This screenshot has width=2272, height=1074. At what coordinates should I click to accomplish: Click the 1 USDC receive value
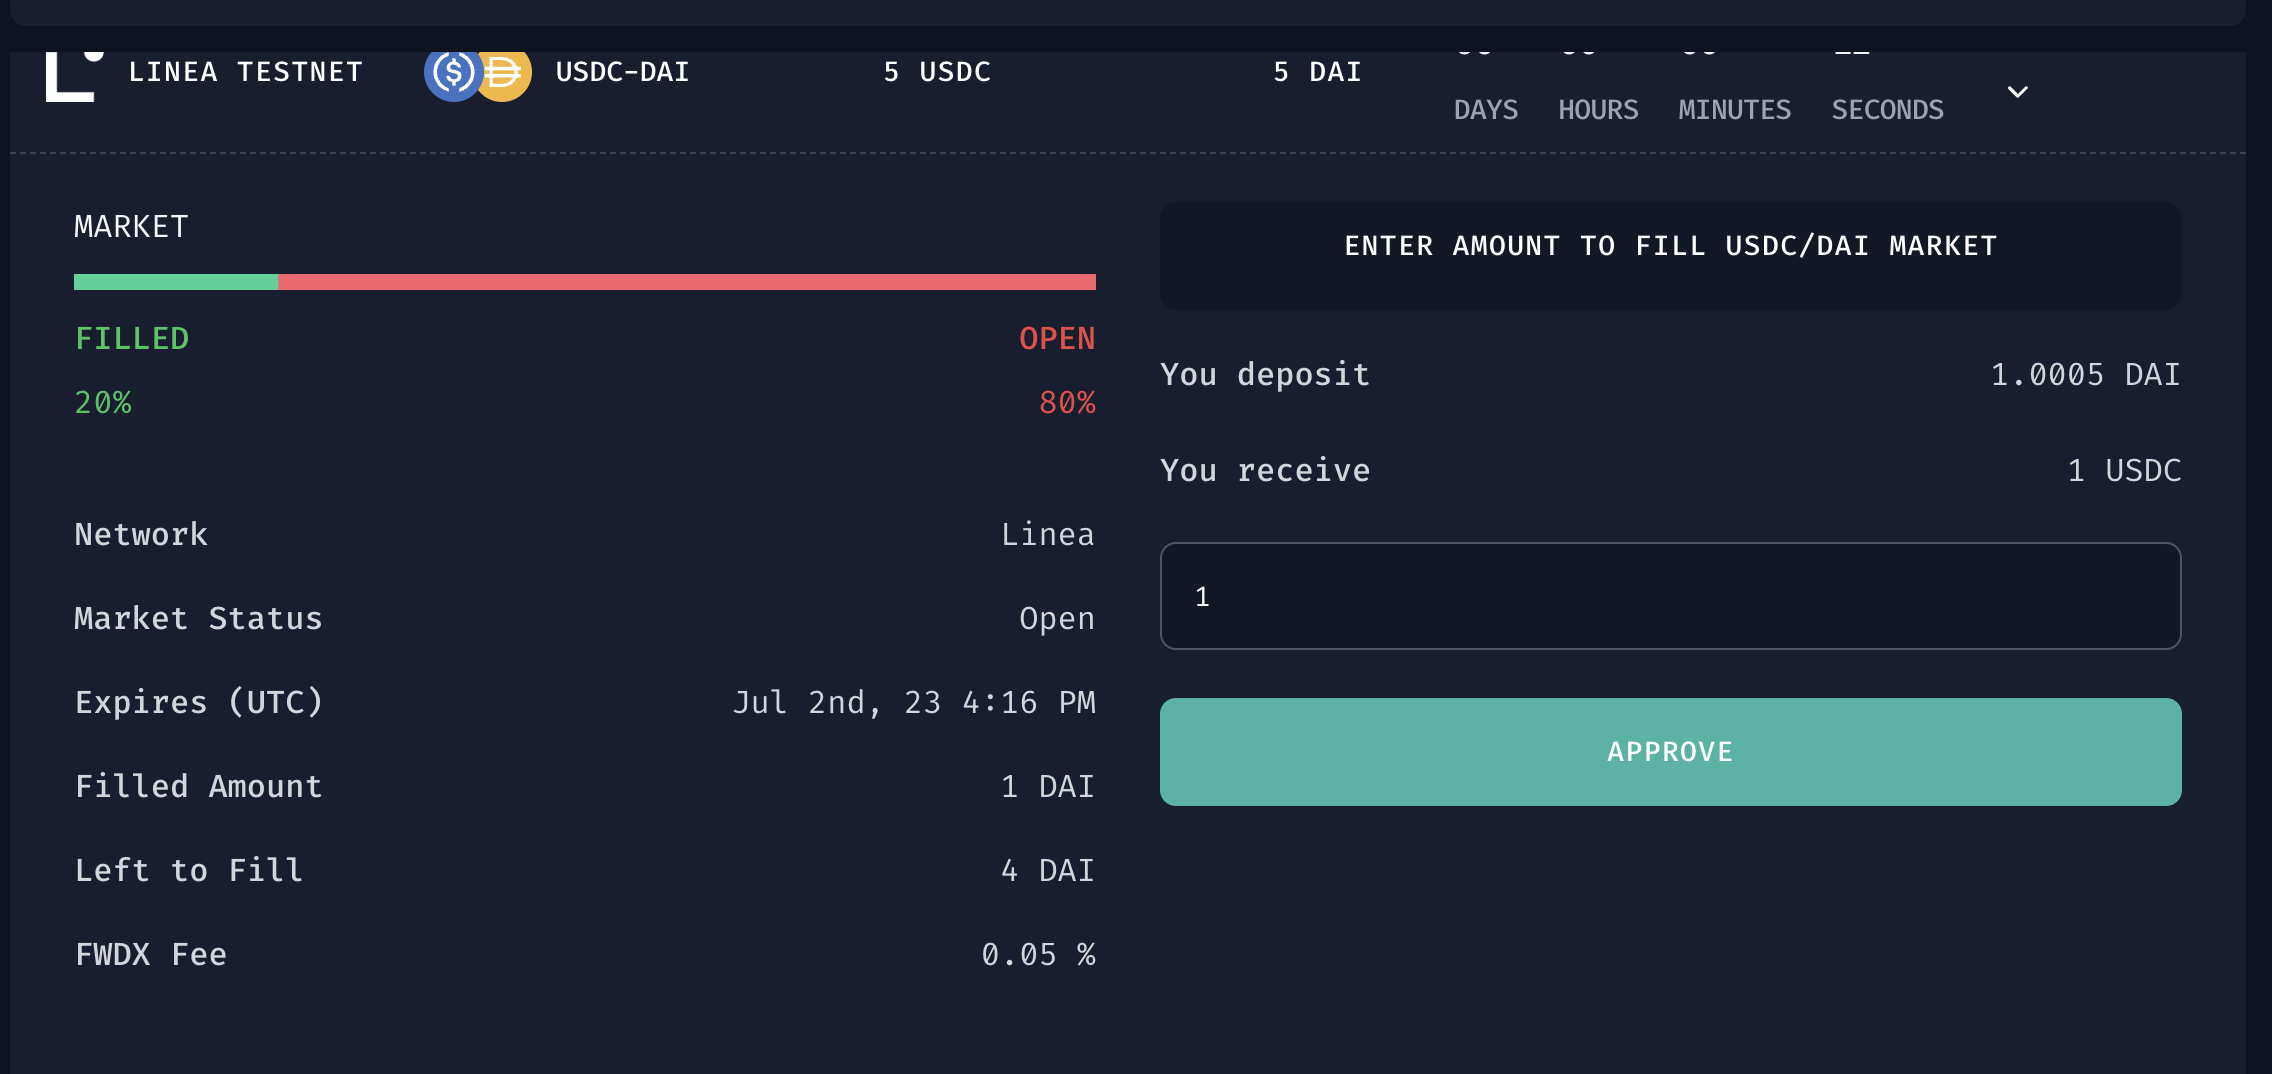(x=2124, y=471)
